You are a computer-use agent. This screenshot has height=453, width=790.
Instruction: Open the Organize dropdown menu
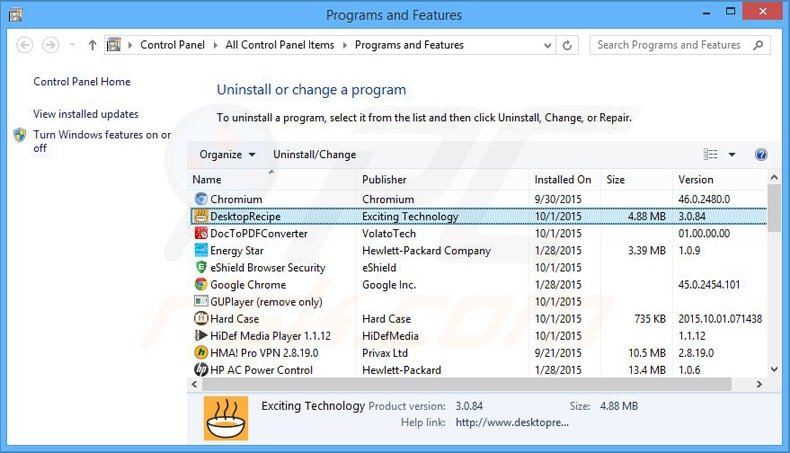[227, 155]
